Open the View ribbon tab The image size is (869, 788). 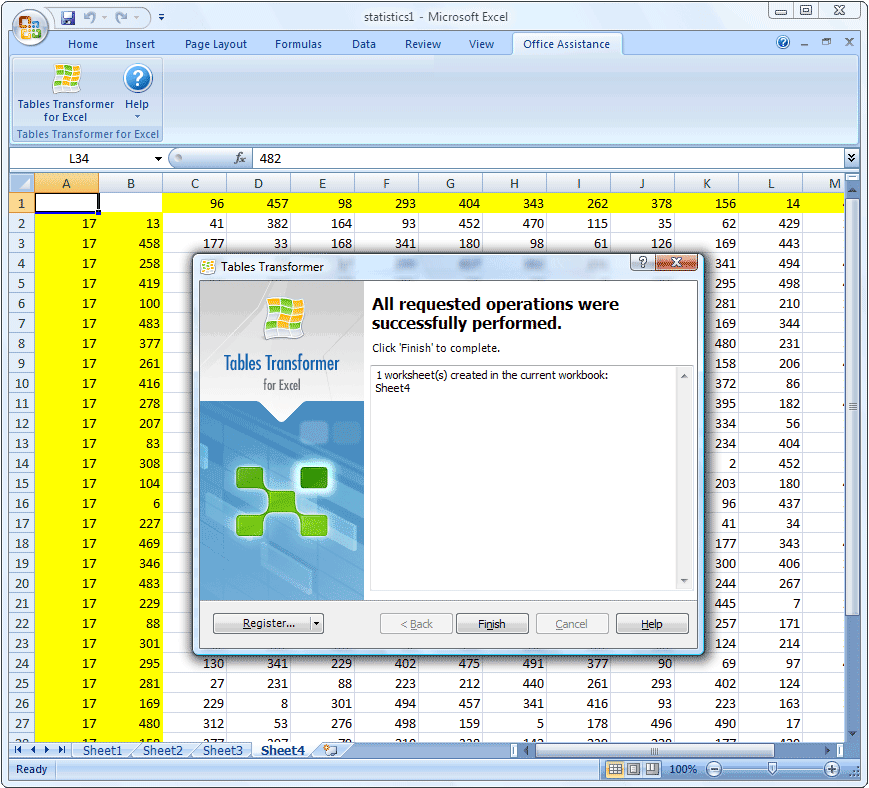coord(481,44)
